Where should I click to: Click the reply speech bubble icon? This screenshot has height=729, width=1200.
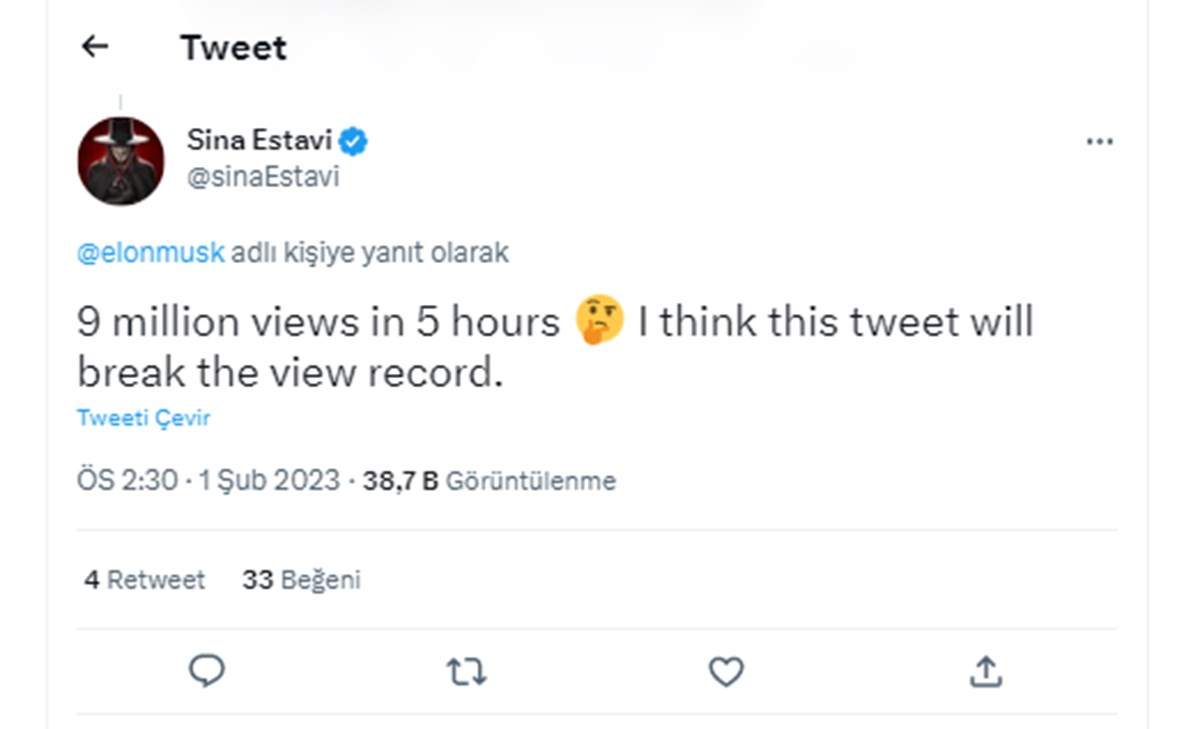coord(207,672)
